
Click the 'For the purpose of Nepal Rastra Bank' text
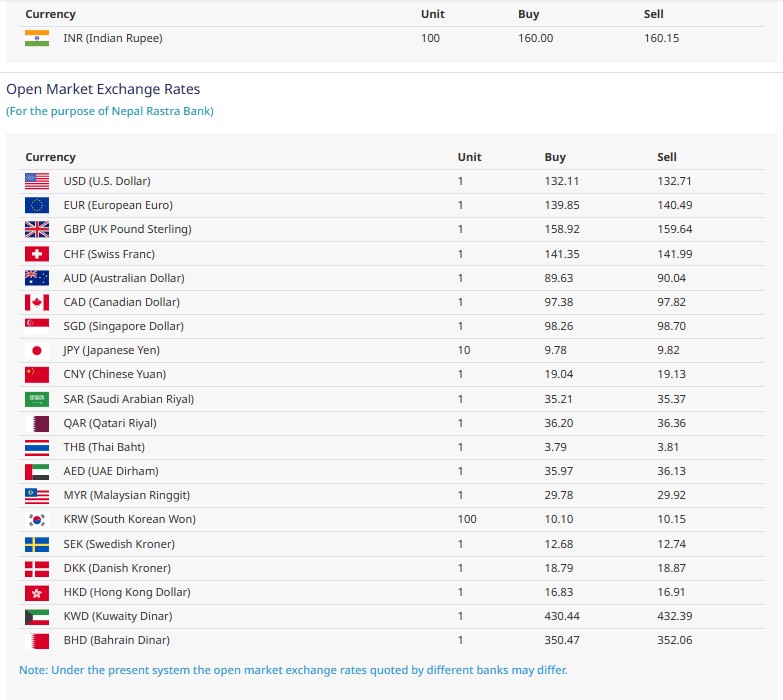click(110, 111)
